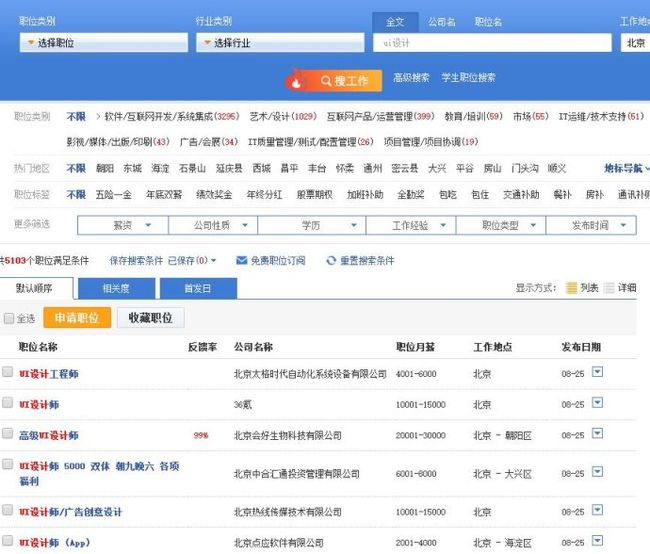Open the 学历 education filter dropdown
Viewport: 650px width, 554px height.
(x=312, y=225)
